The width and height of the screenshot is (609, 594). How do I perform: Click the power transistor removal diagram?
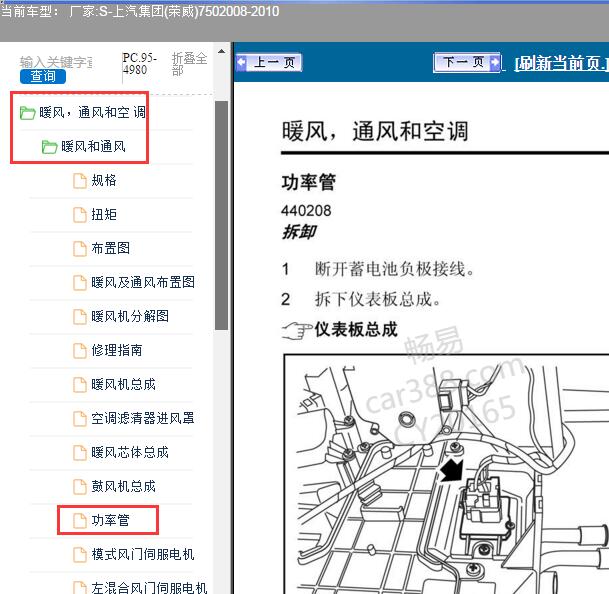[446, 474]
